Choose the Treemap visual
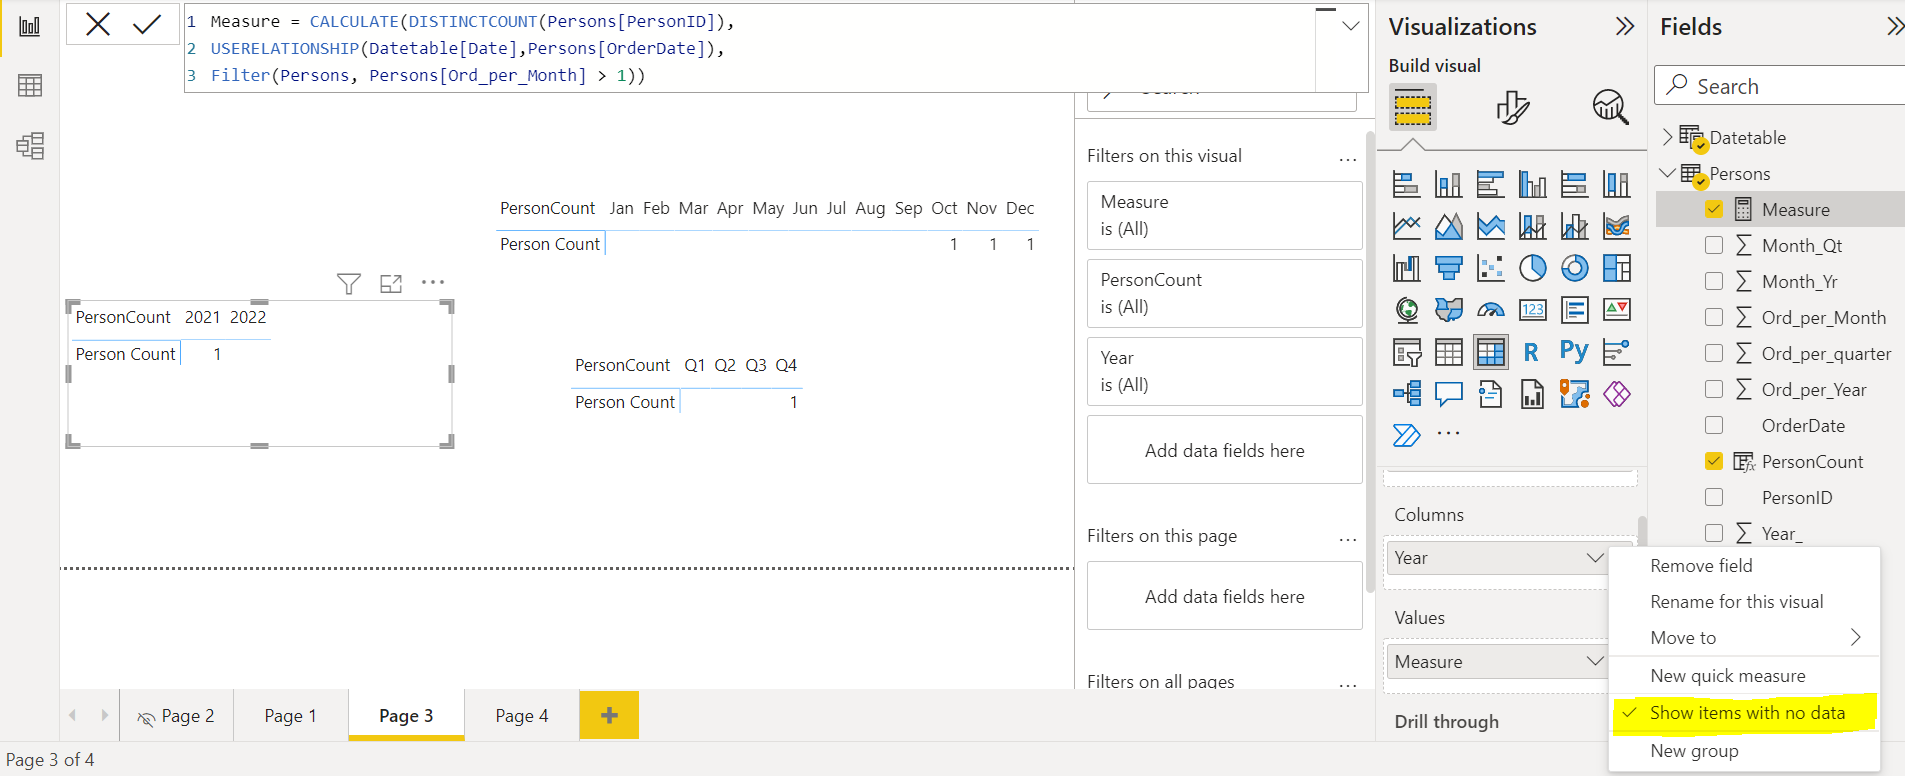The width and height of the screenshot is (1905, 776). pos(1616,268)
